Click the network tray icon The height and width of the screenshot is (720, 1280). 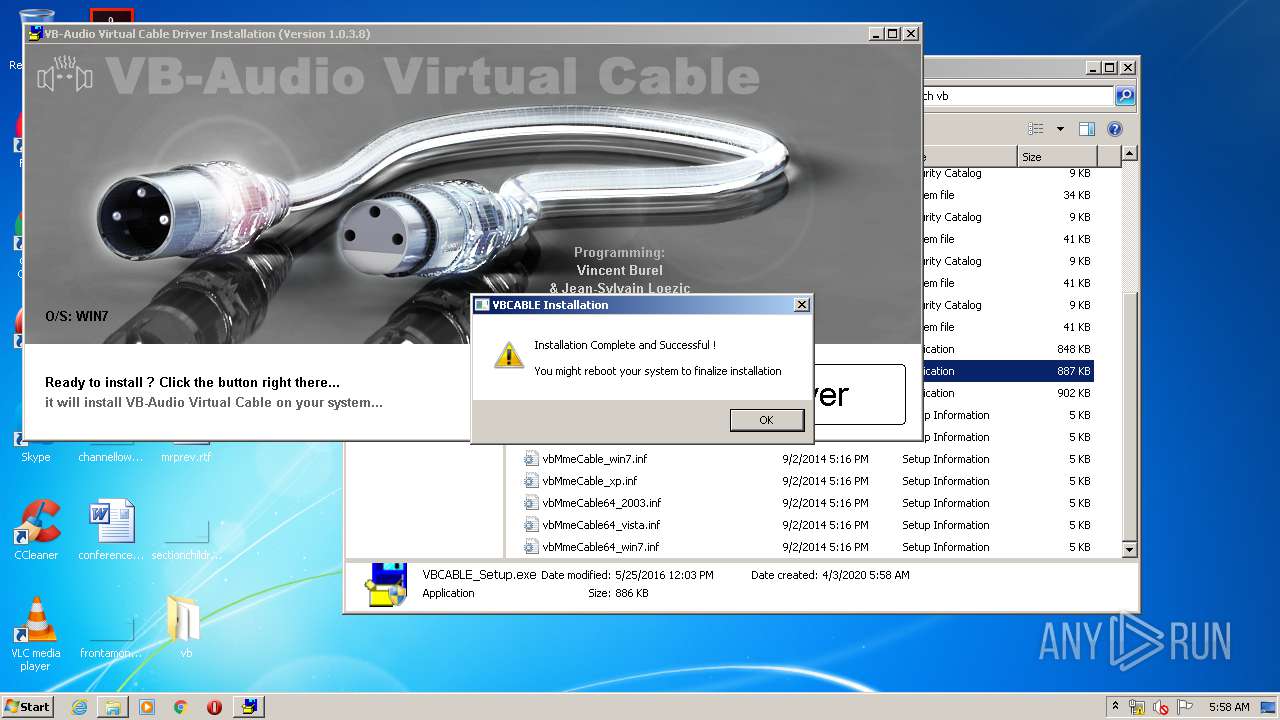tap(1137, 707)
